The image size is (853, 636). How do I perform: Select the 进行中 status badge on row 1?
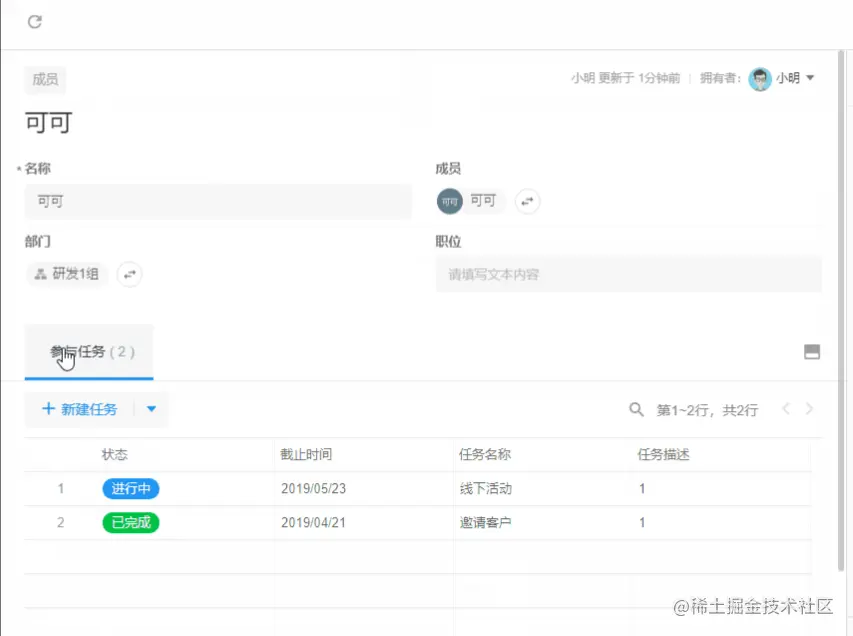pyautogui.click(x=131, y=488)
